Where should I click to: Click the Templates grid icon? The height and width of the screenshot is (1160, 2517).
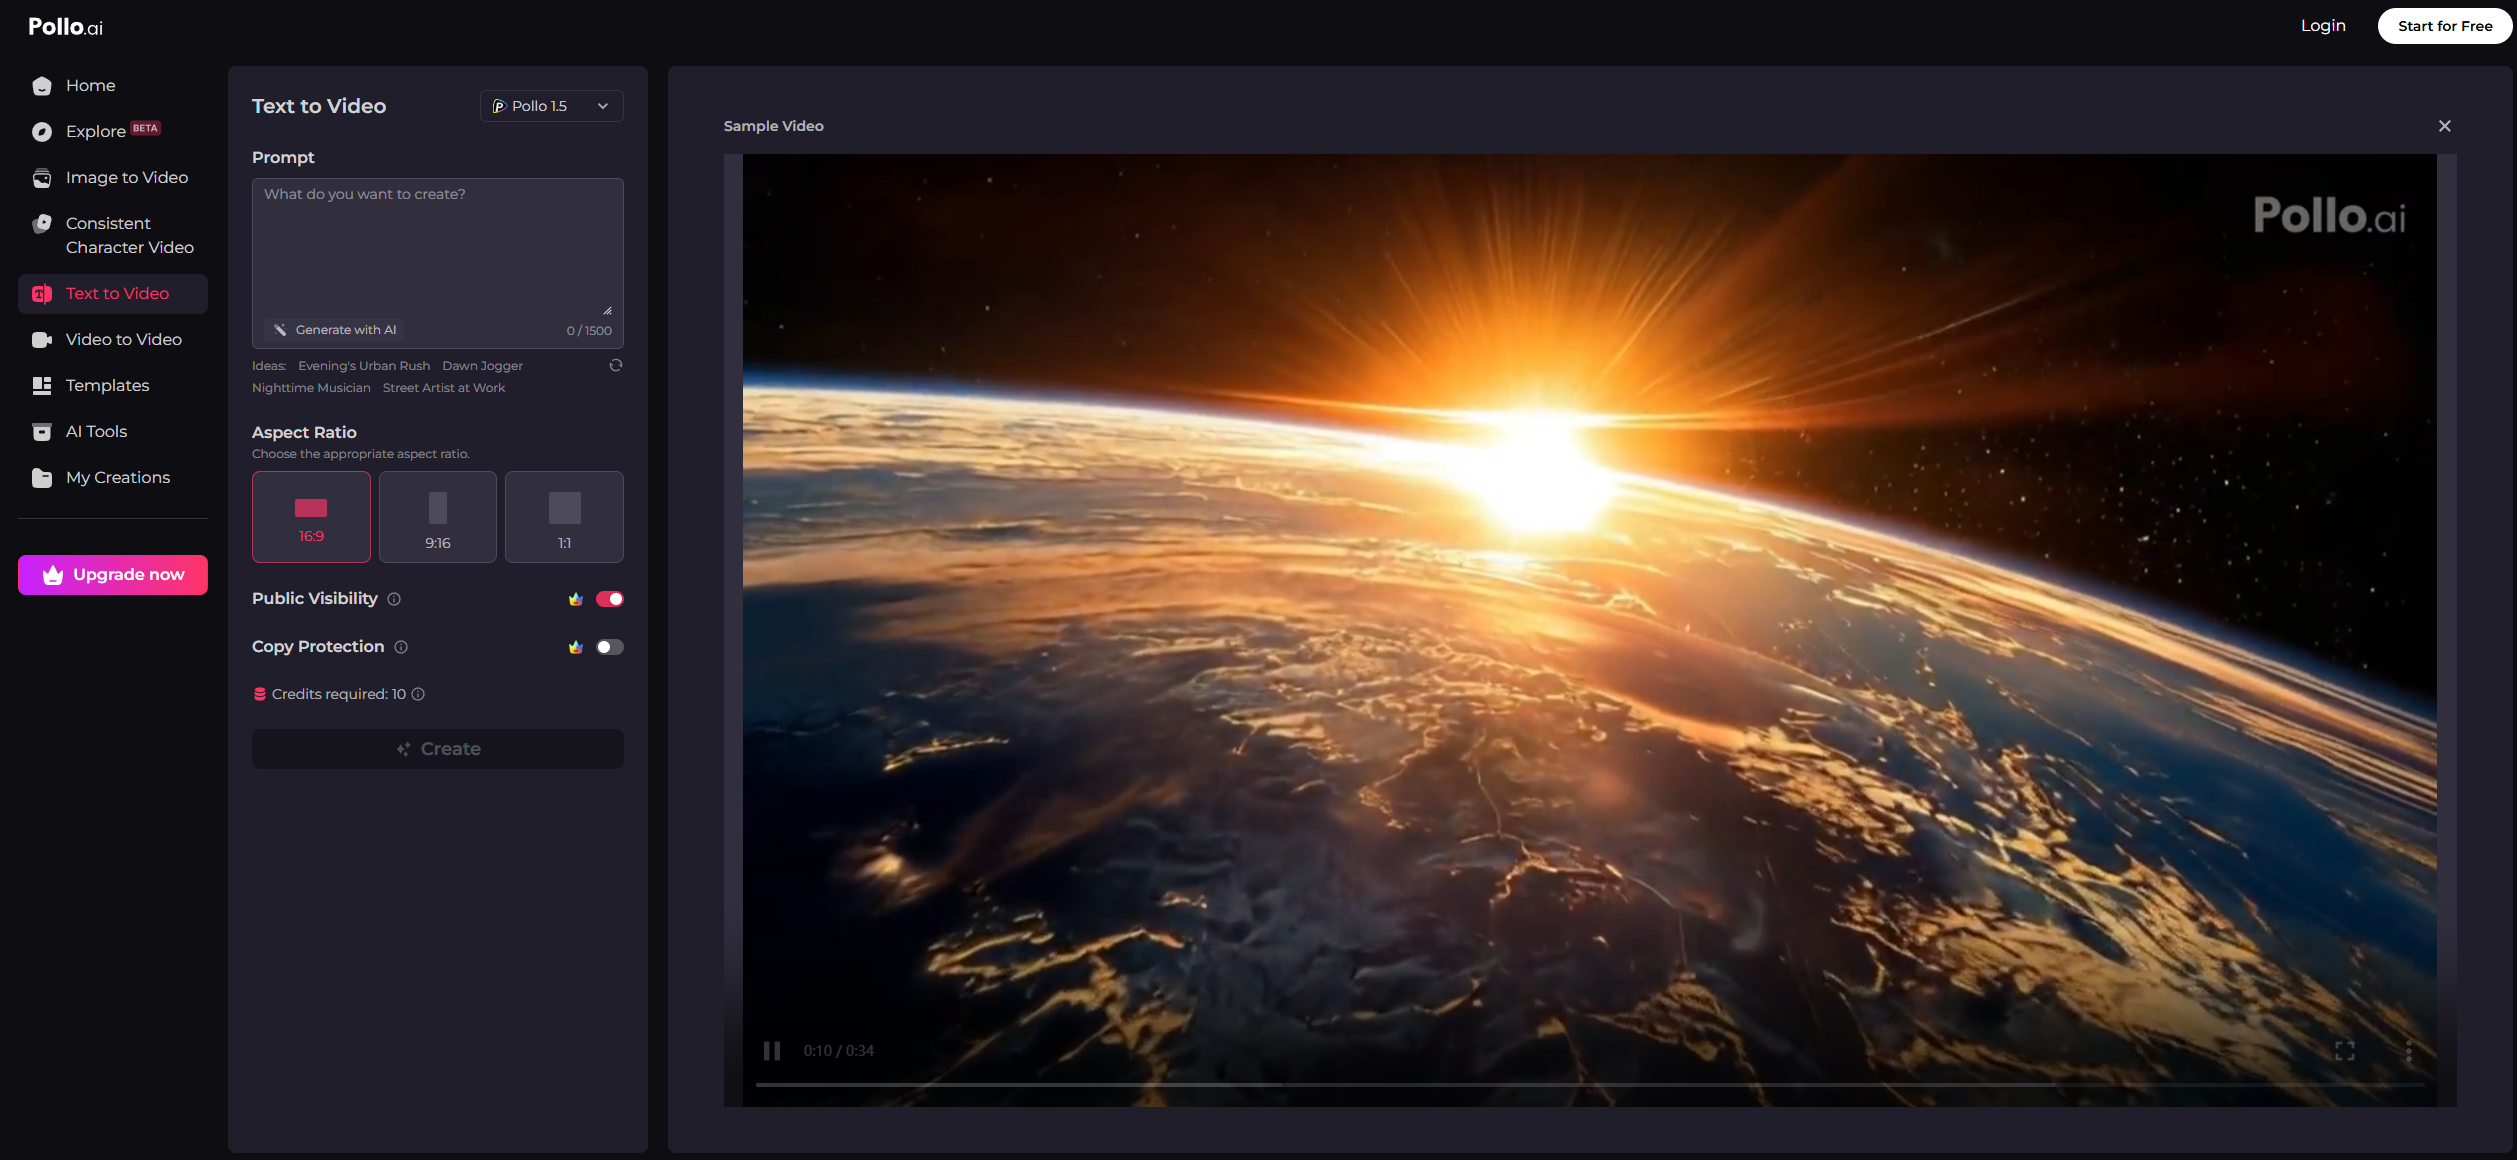pos(42,386)
